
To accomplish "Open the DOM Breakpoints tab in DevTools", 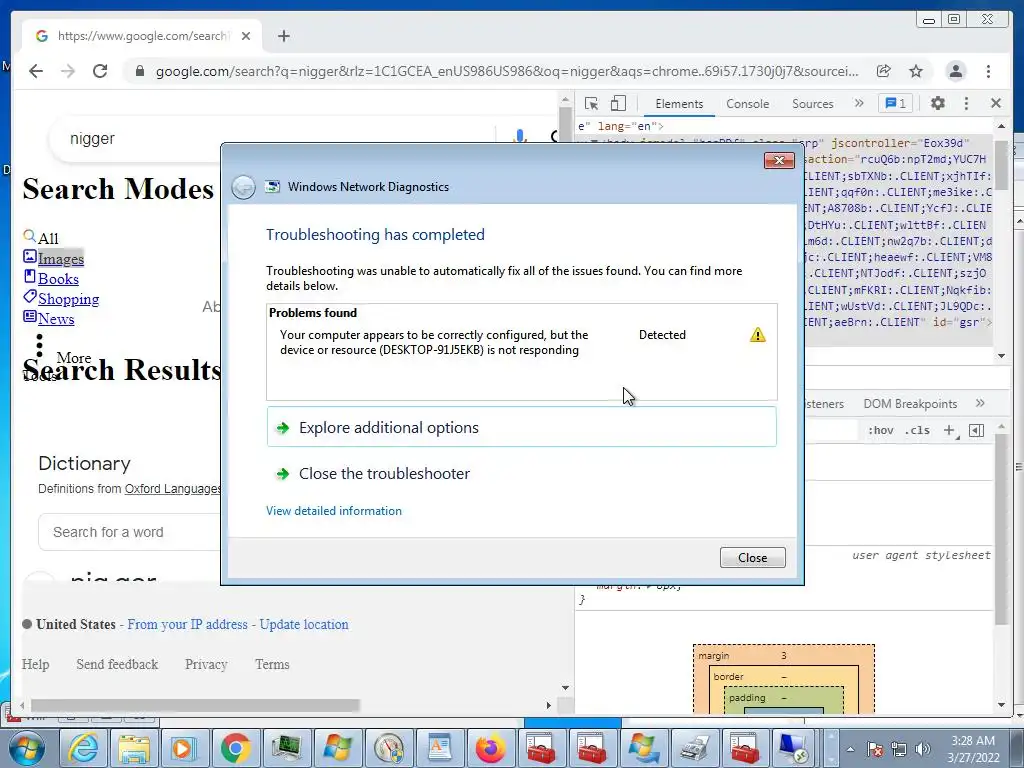I will pos(910,404).
